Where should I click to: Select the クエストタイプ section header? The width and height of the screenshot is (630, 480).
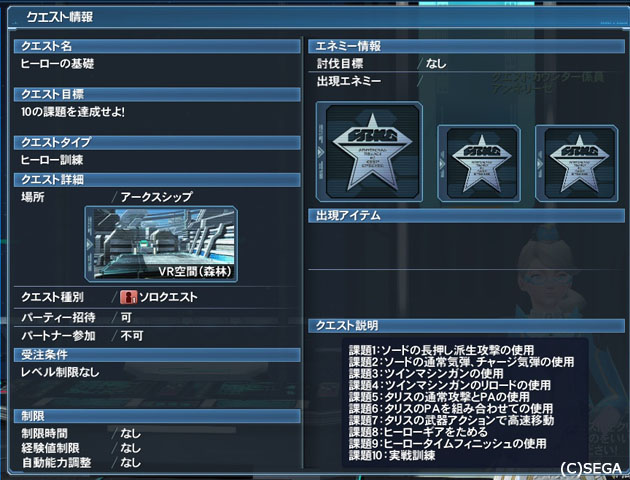(x=157, y=142)
